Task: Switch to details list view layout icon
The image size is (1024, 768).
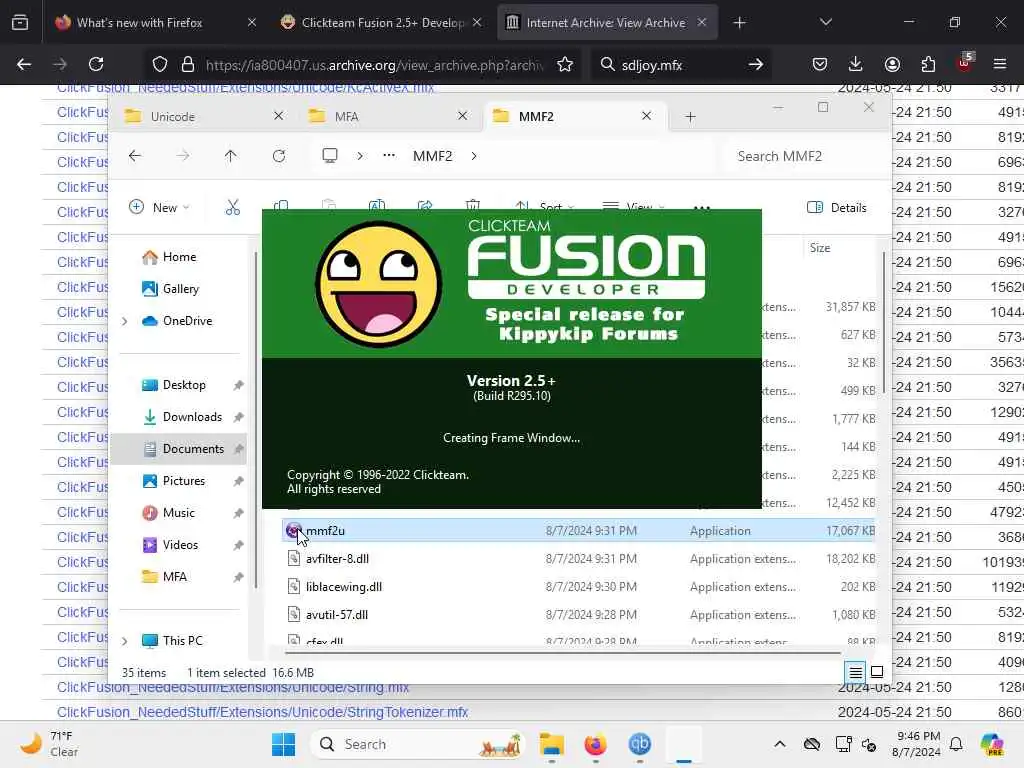Action: point(855,672)
